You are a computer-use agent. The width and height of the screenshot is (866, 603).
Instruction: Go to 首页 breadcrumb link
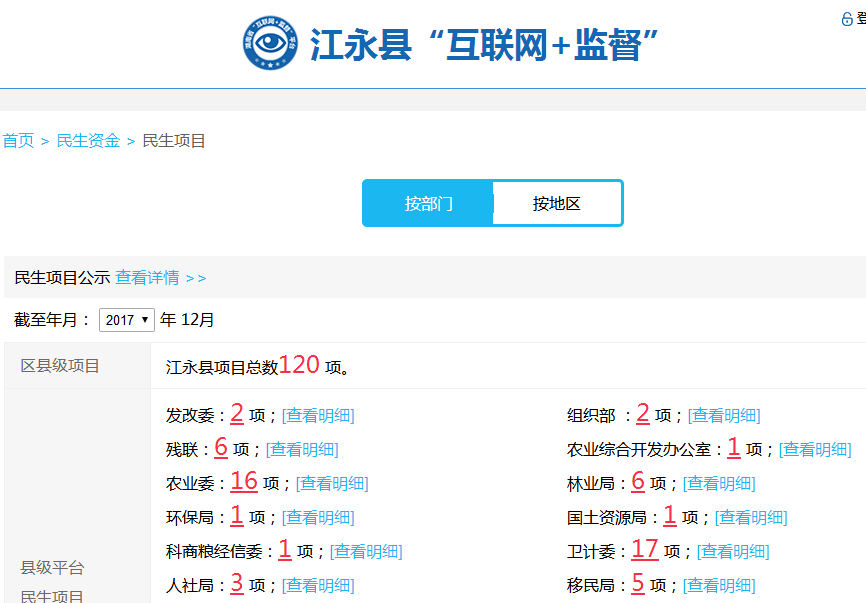[x=18, y=141]
